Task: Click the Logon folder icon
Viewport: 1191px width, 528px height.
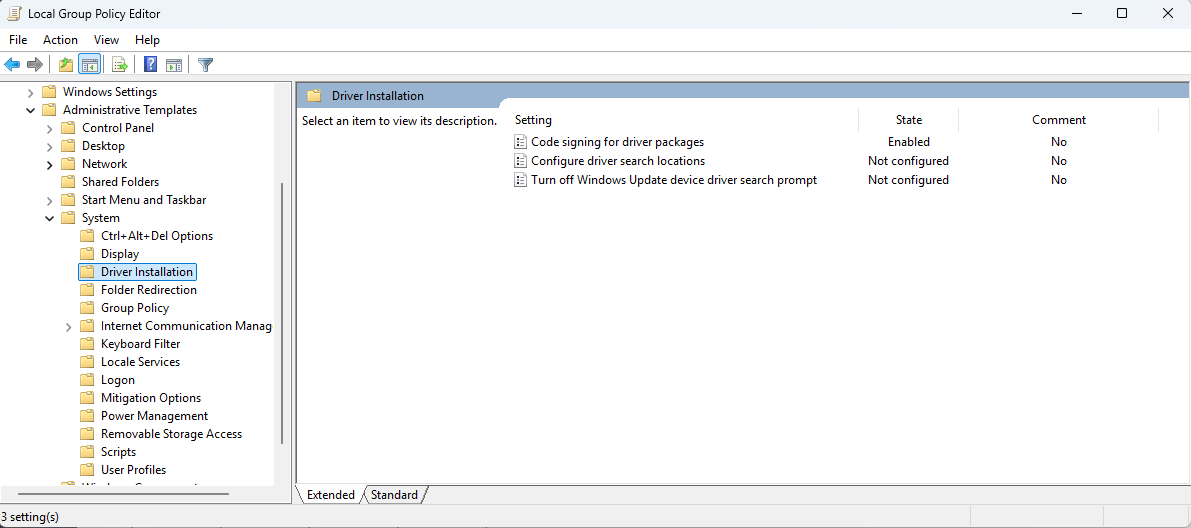Action: (87, 380)
